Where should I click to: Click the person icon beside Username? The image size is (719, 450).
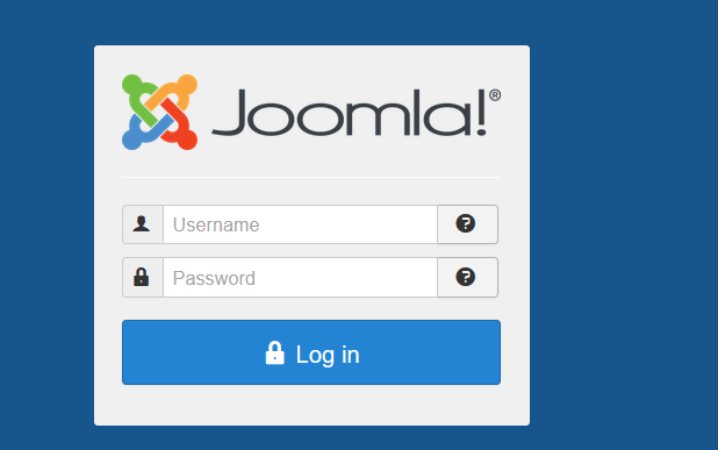point(141,224)
